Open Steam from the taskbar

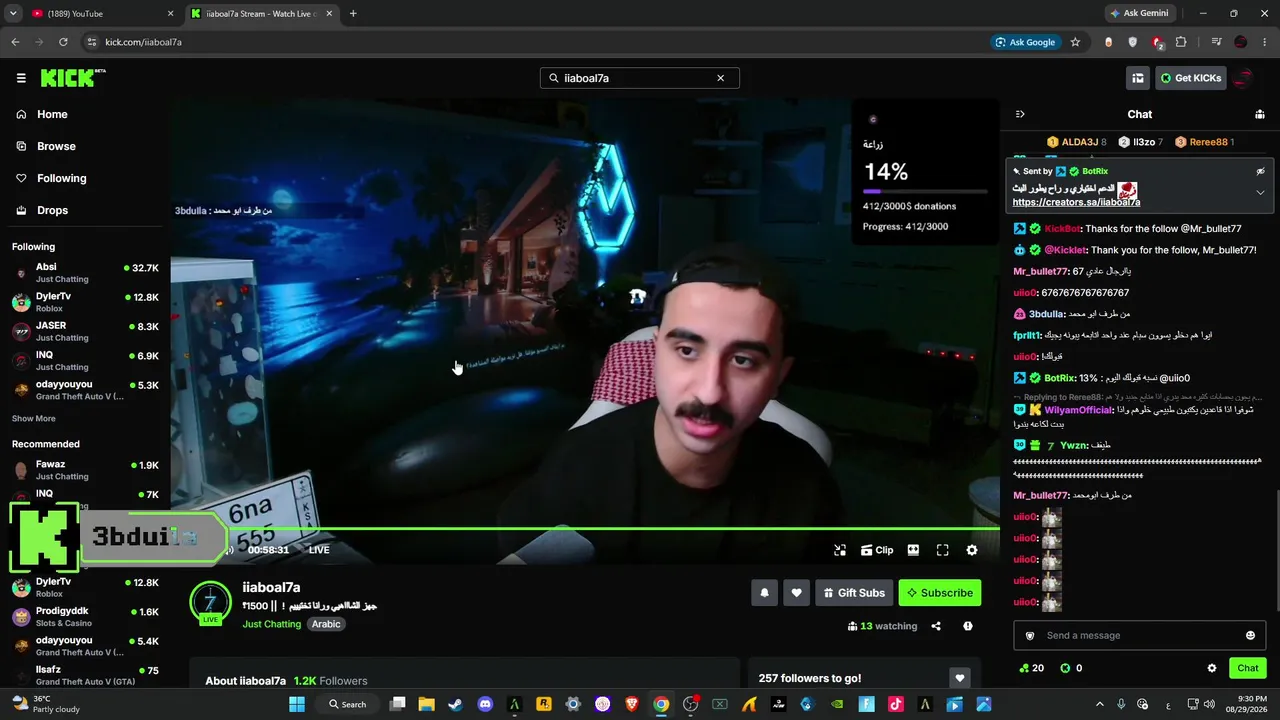coord(456,704)
